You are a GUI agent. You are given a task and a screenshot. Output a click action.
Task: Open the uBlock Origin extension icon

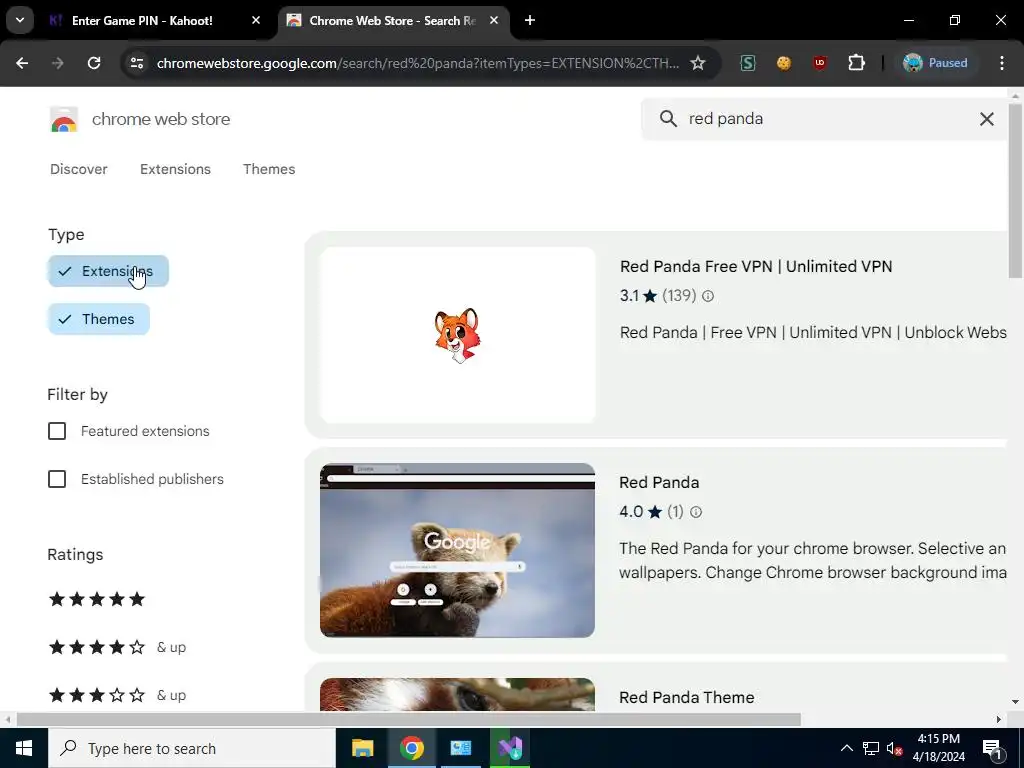click(820, 63)
